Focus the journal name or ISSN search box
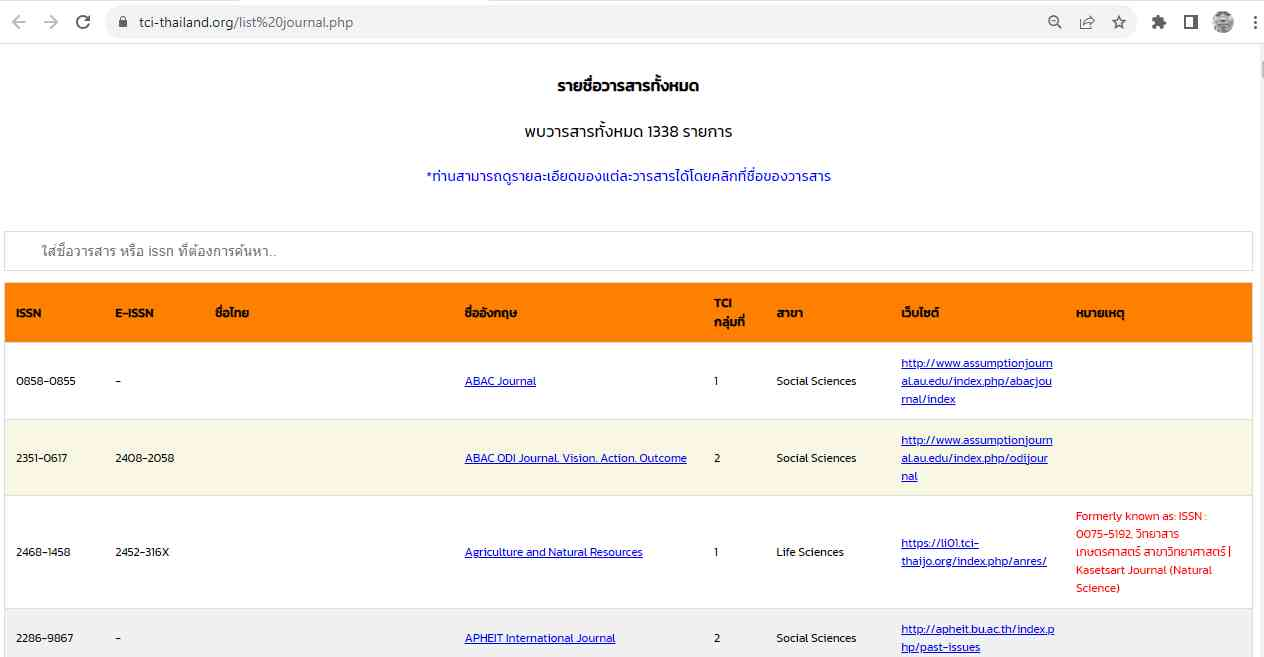 (x=628, y=251)
